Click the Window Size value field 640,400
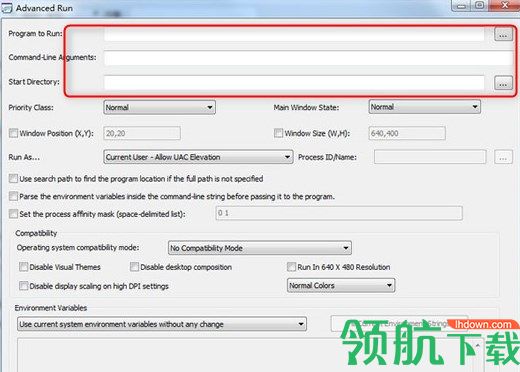This screenshot has width=520, height=372. coord(407,133)
